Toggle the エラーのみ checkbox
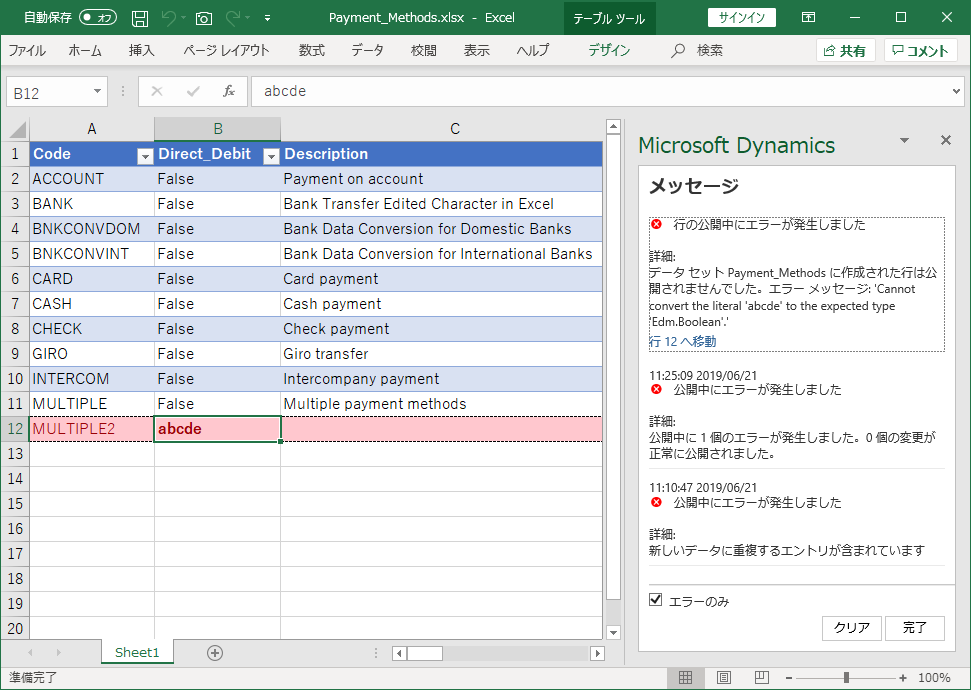This screenshot has height=690, width=971. pyautogui.click(x=655, y=600)
